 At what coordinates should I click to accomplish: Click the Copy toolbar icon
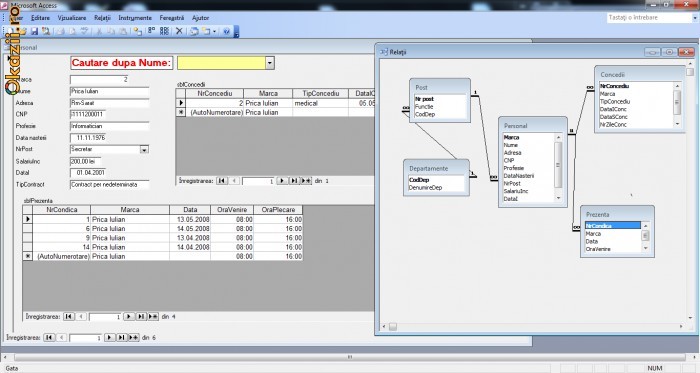111,31
